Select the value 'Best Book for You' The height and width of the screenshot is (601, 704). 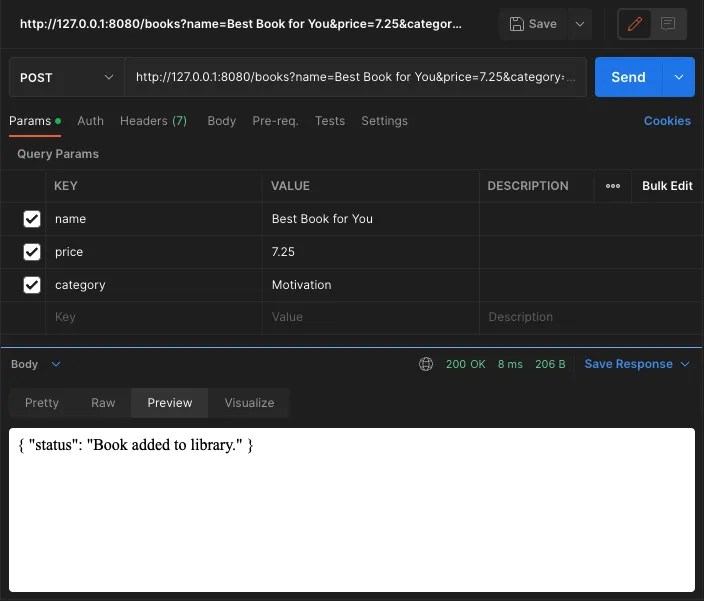coord(322,219)
